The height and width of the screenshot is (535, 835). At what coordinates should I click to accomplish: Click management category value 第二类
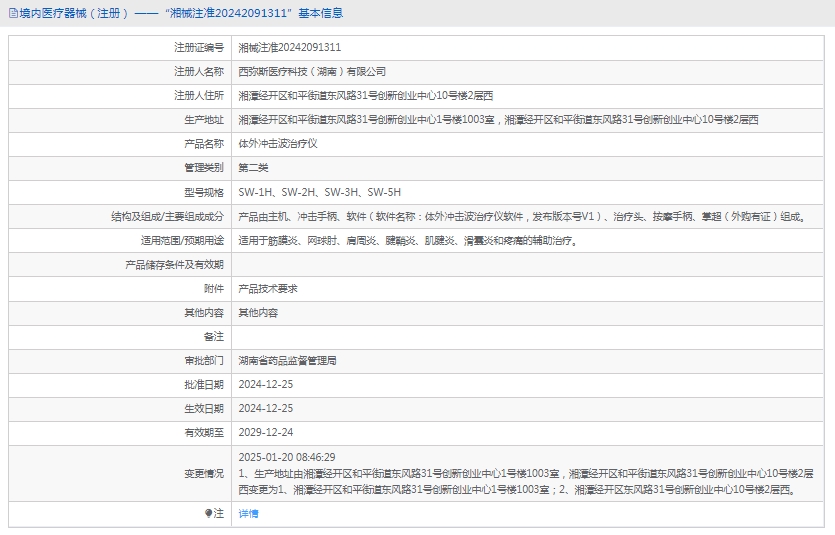click(253, 167)
